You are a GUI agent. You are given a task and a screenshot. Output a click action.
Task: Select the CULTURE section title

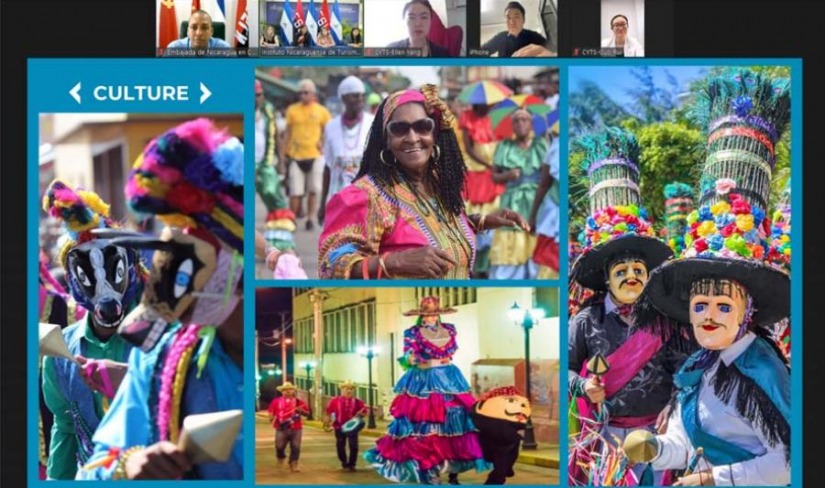point(140,93)
